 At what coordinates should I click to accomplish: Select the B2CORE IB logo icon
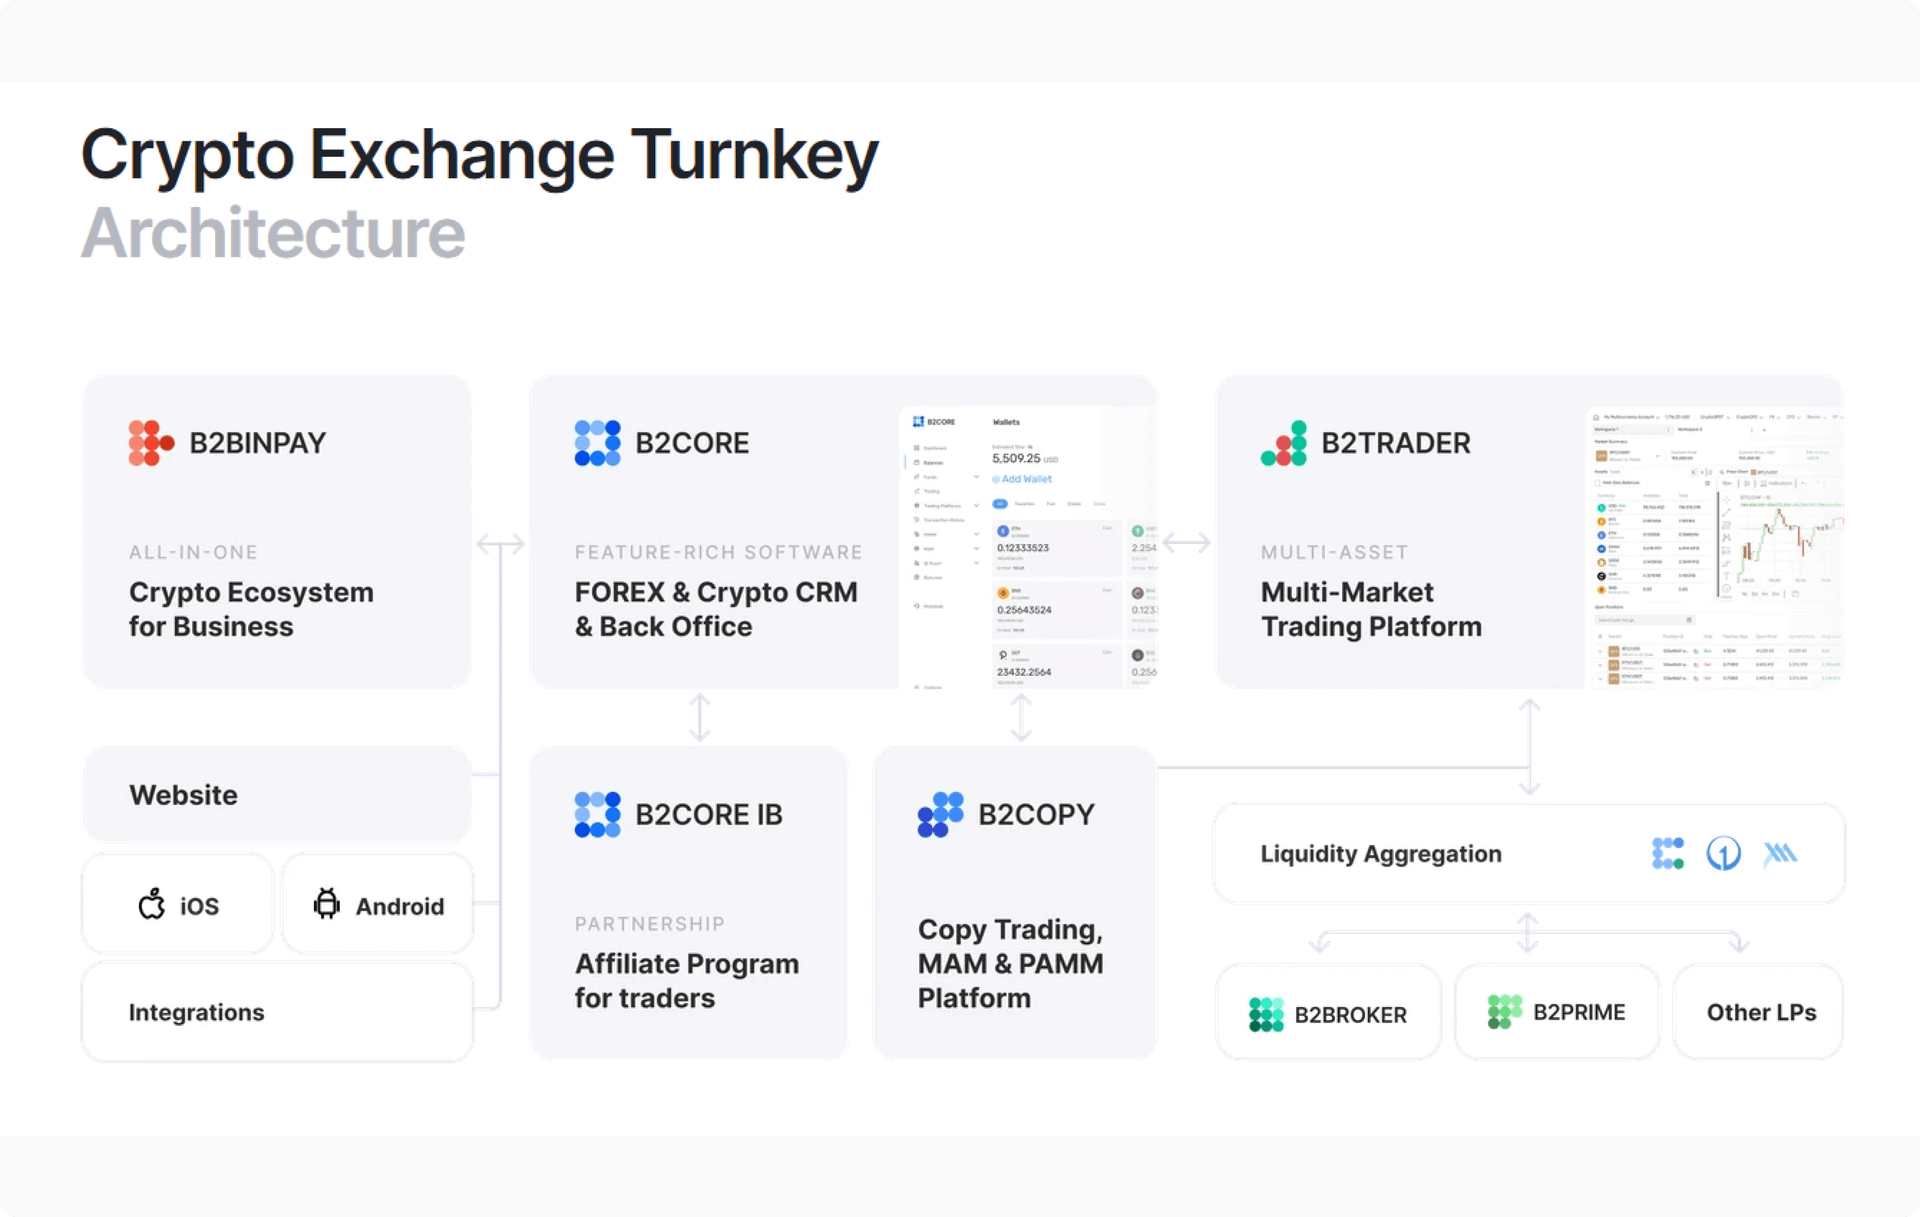597,814
